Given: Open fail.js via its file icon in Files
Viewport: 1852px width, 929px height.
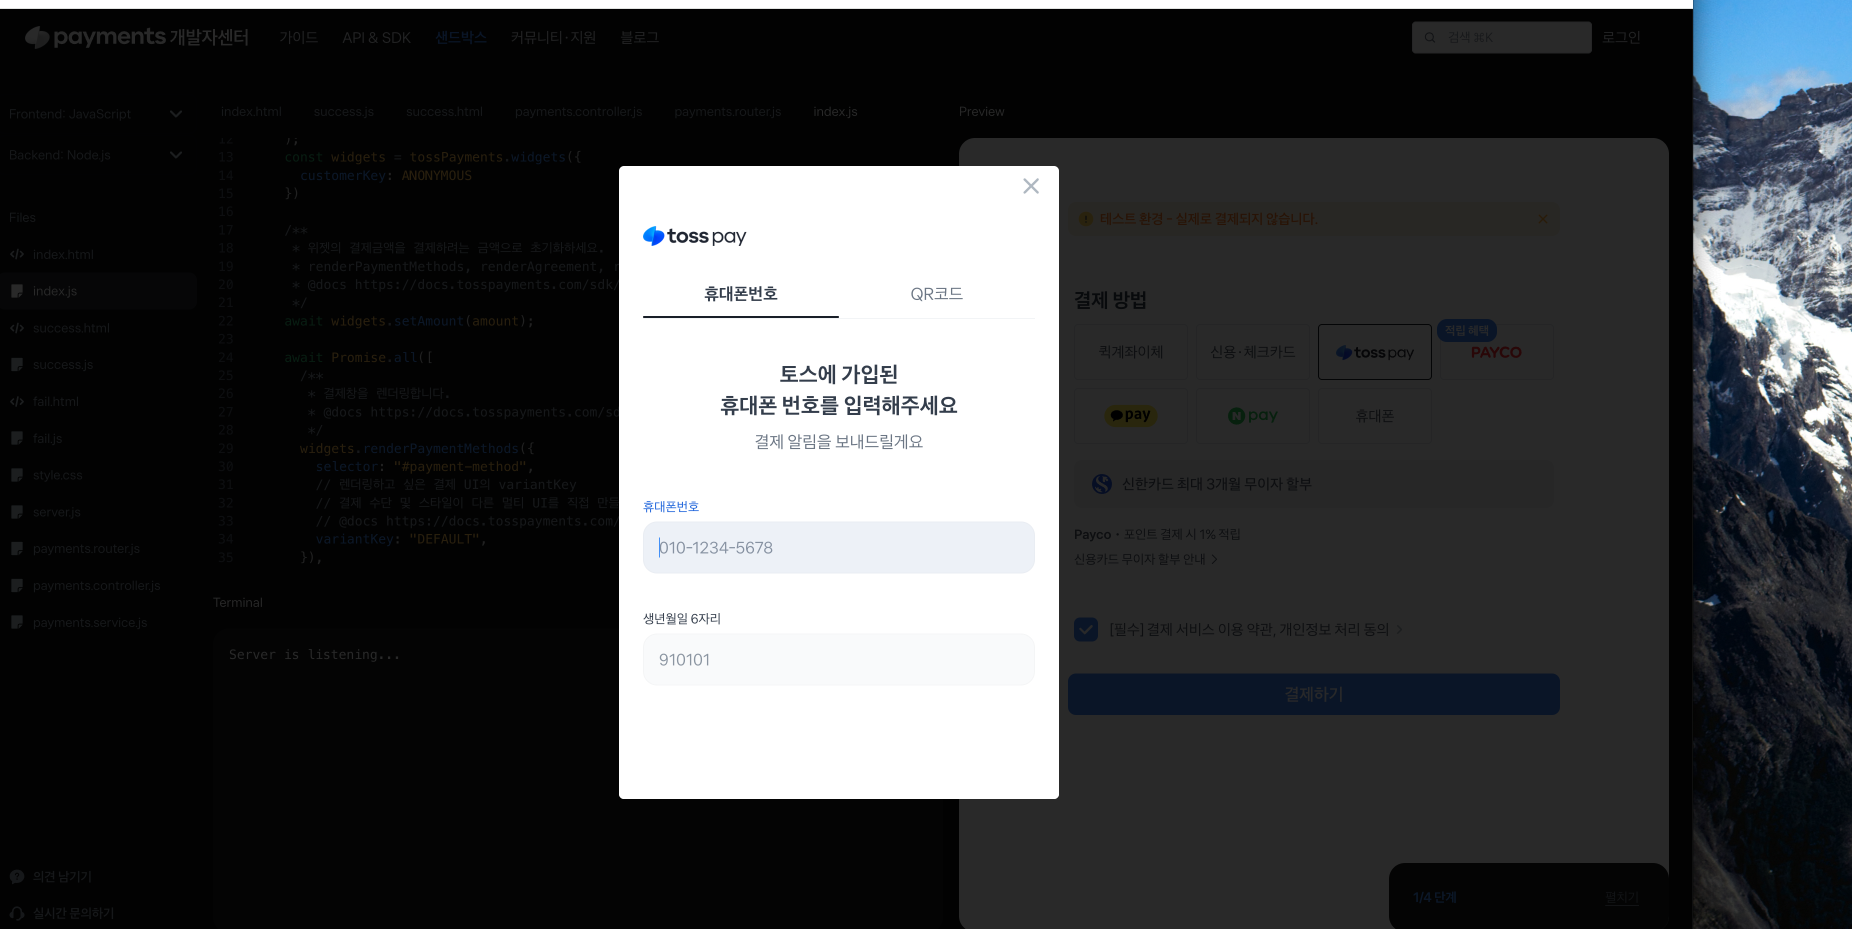Looking at the screenshot, I should coord(17,438).
